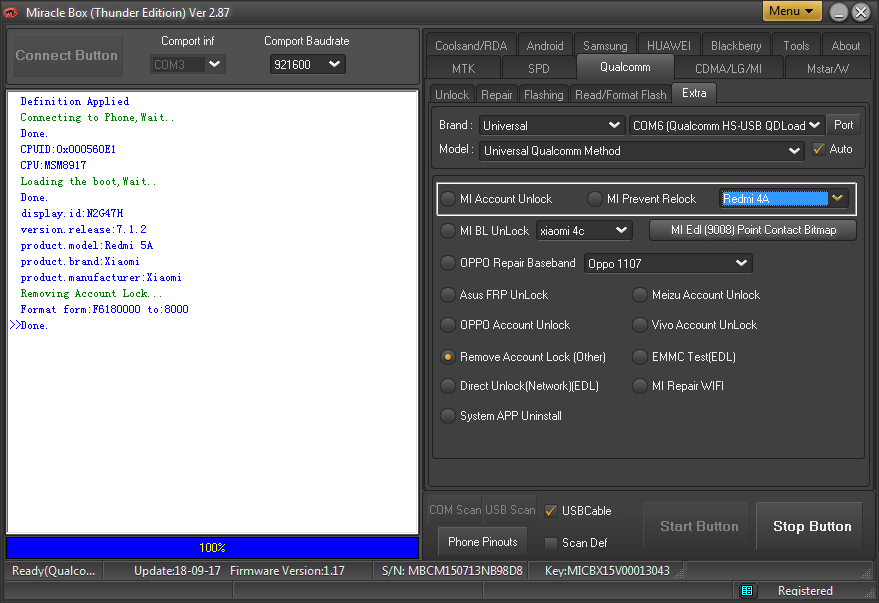Open the Read/Format Flash sub-tab

coord(621,95)
